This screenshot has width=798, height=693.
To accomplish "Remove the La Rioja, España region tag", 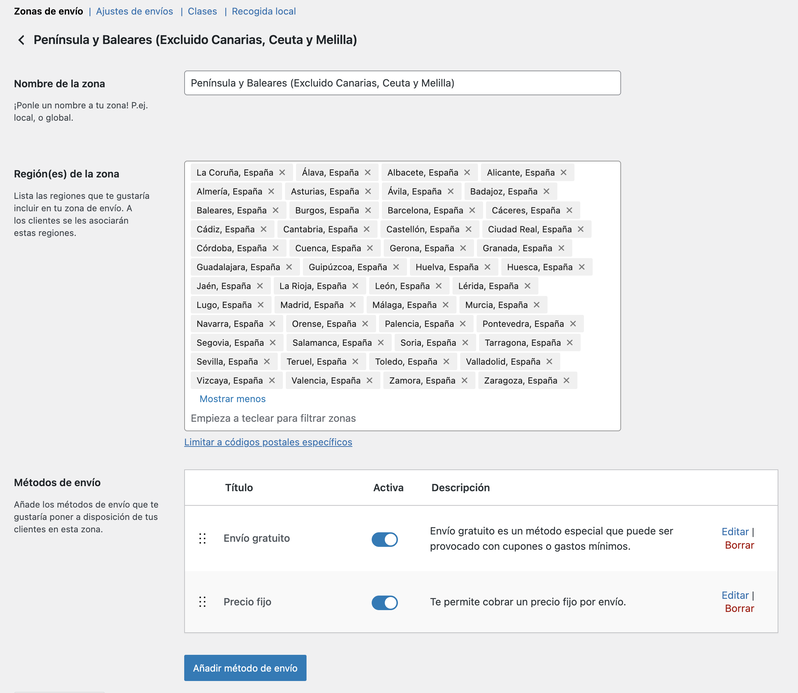I will 355,286.
